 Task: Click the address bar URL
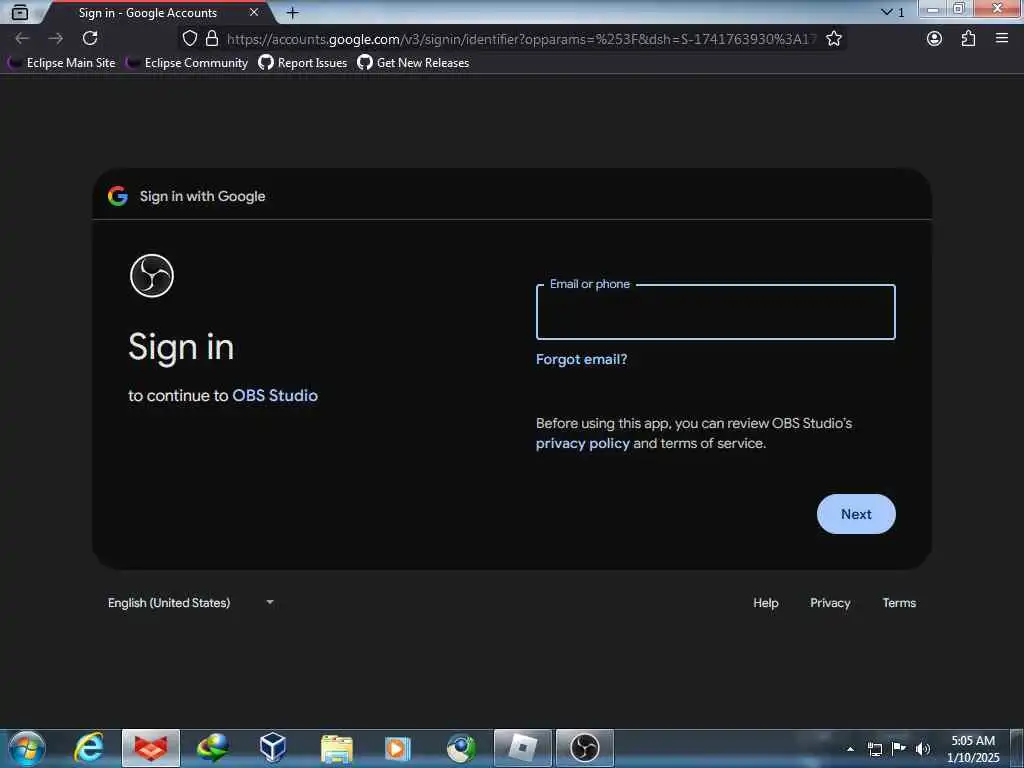[521, 39]
